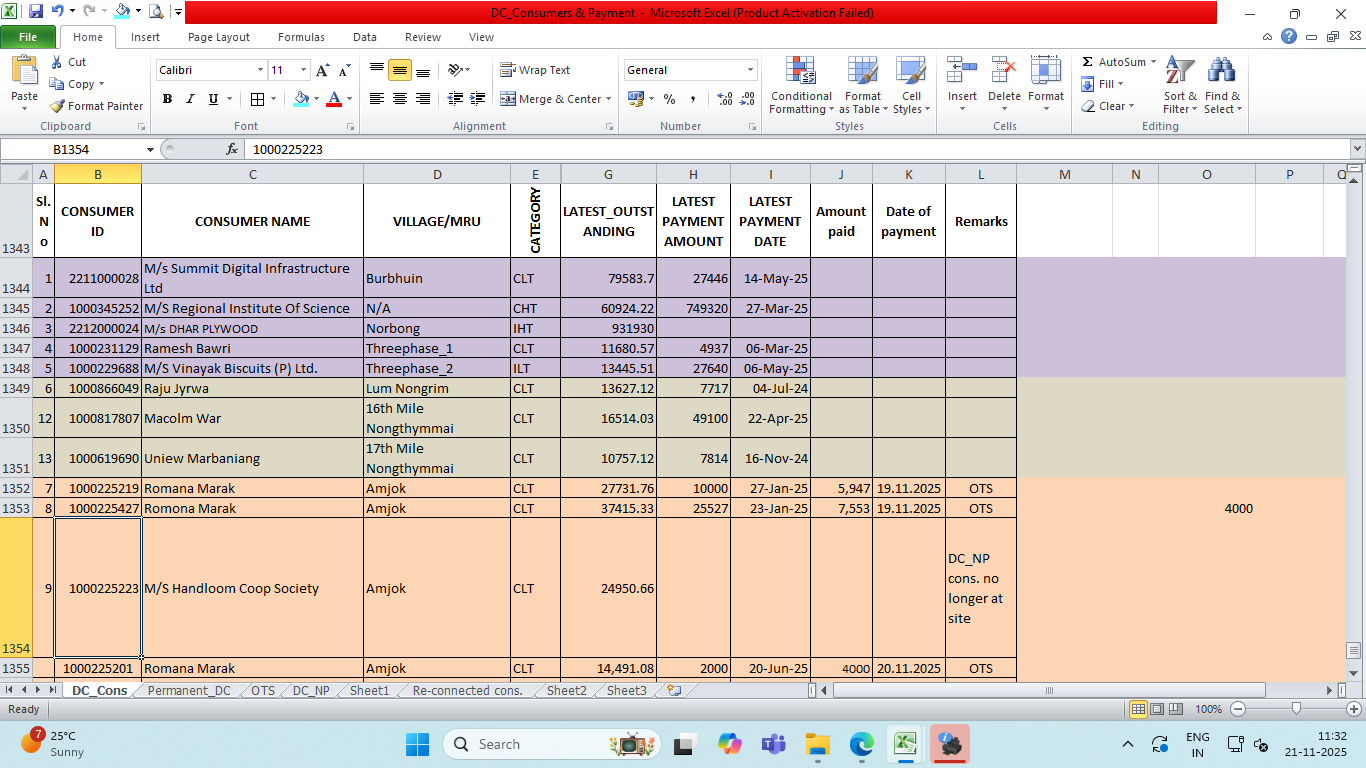This screenshot has width=1366, height=768.
Task: Open the Formulas ribbon tab
Action: (x=301, y=37)
